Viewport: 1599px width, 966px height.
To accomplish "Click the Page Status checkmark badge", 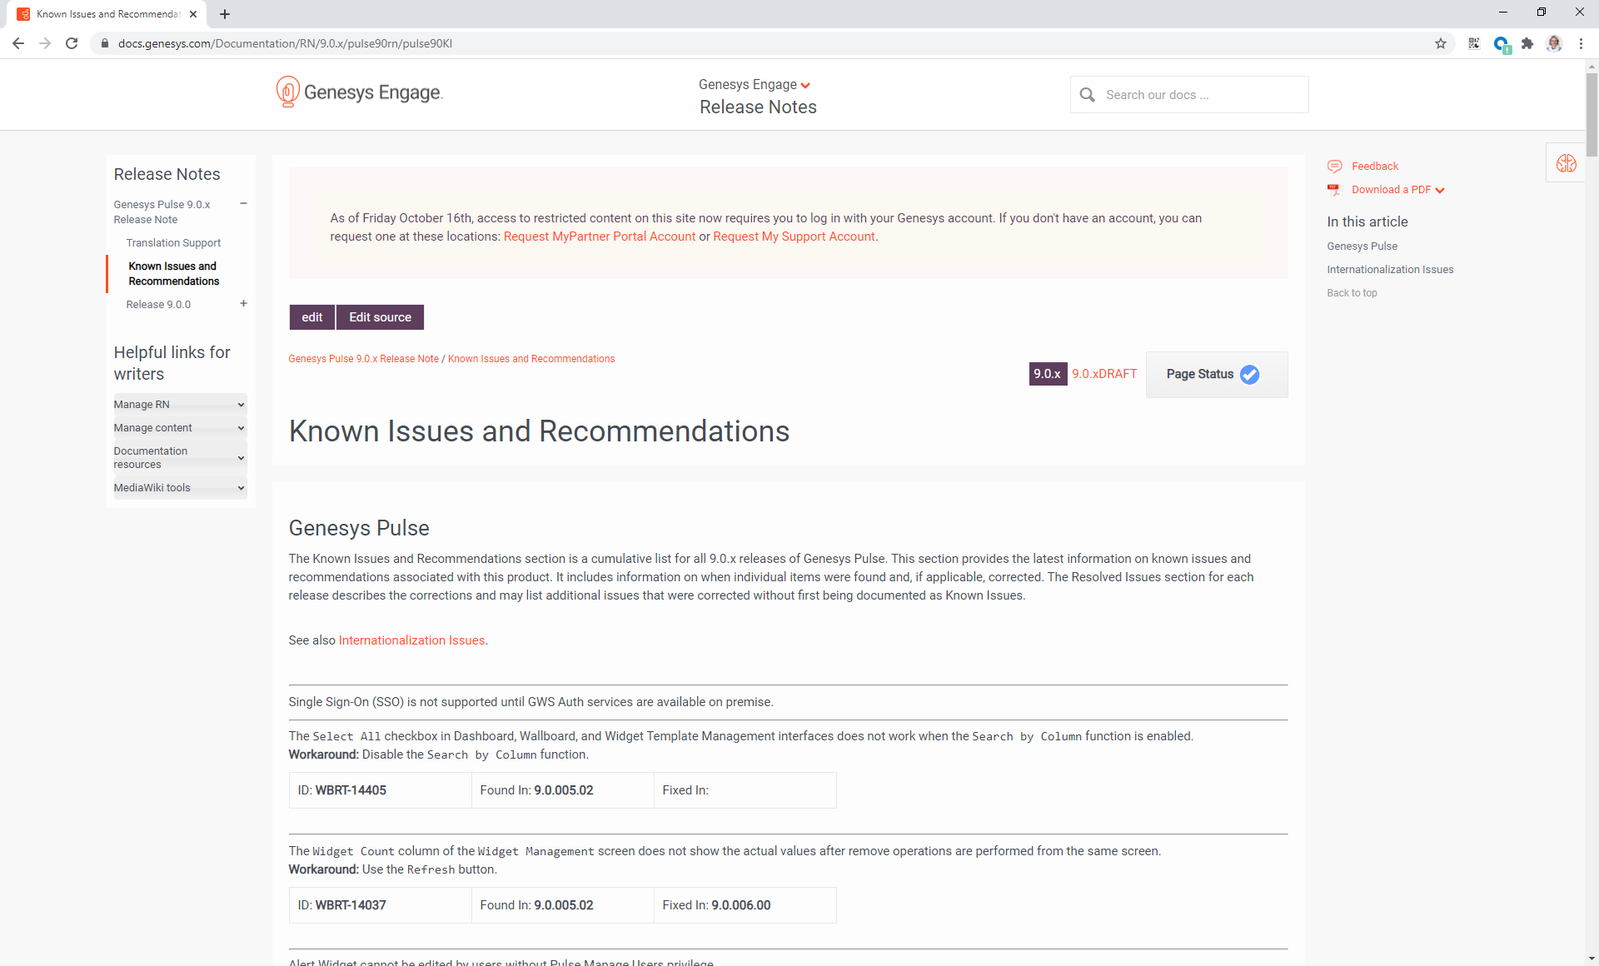I will pyautogui.click(x=1249, y=374).
